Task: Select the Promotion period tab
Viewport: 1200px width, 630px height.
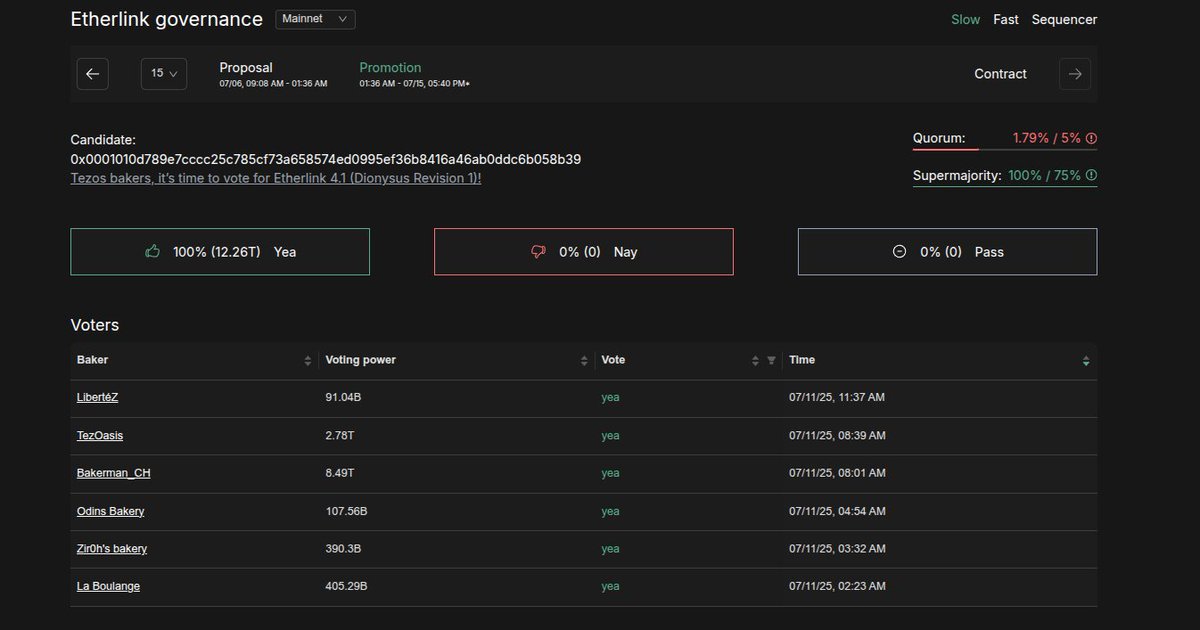Action: [415, 74]
